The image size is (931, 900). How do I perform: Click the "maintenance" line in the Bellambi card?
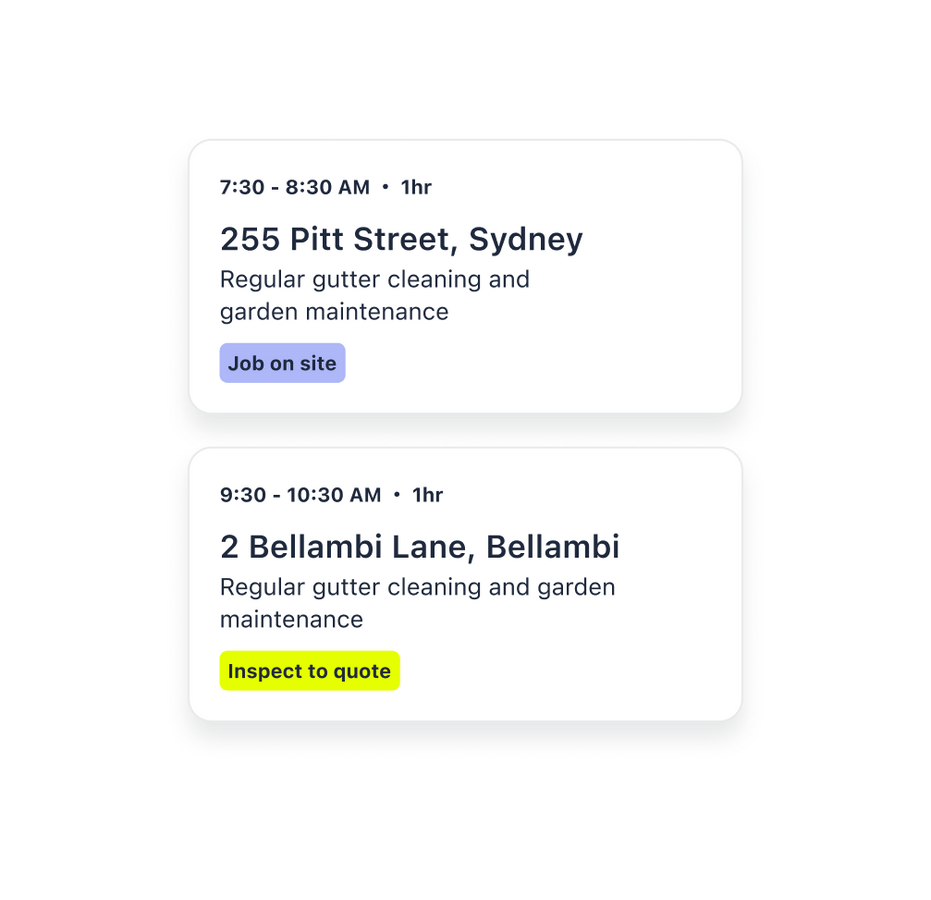(x=291, y=620)
